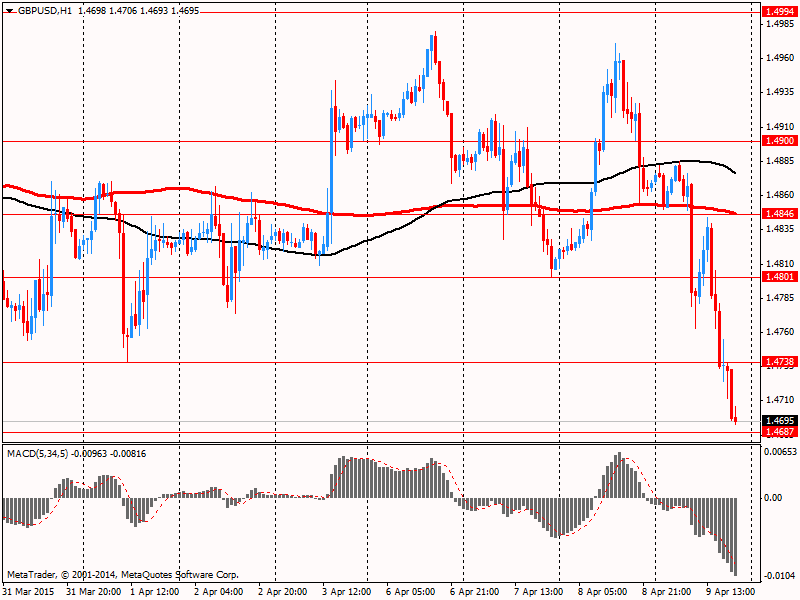Viewport: 800px width, 600px height.
Task: Click the triangle arrow beside GBPUSD,H1
Action: [x=10, y=11]
